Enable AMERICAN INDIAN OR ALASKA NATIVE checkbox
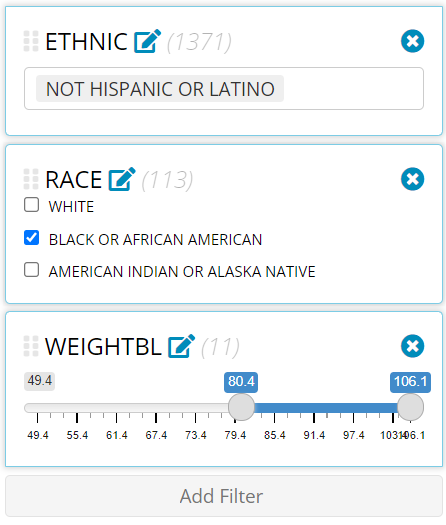 31,270
